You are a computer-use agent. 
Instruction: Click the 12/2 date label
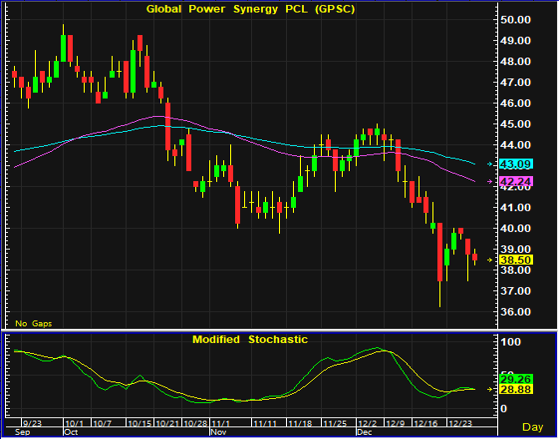[x=367, y=423]
